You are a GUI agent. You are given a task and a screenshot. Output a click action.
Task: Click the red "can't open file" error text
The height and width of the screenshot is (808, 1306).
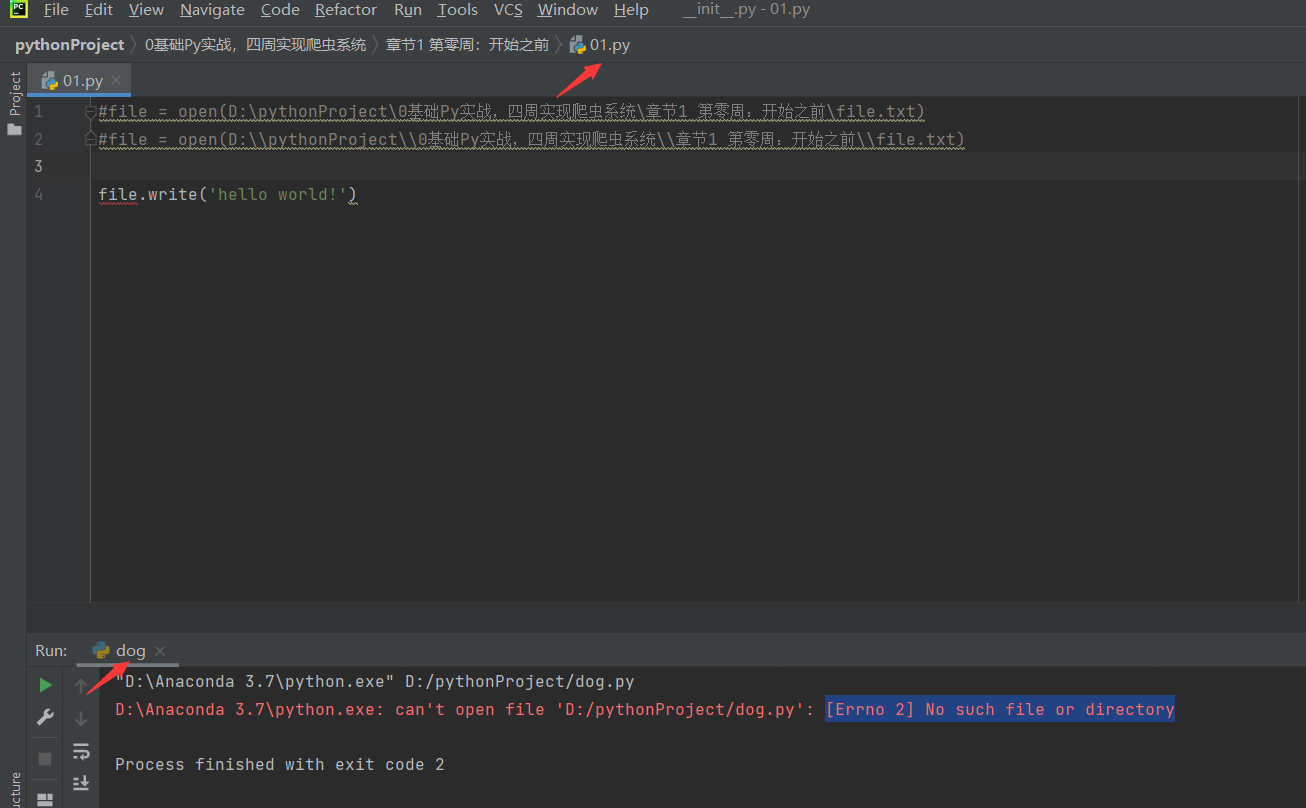[x=466, y=709]
